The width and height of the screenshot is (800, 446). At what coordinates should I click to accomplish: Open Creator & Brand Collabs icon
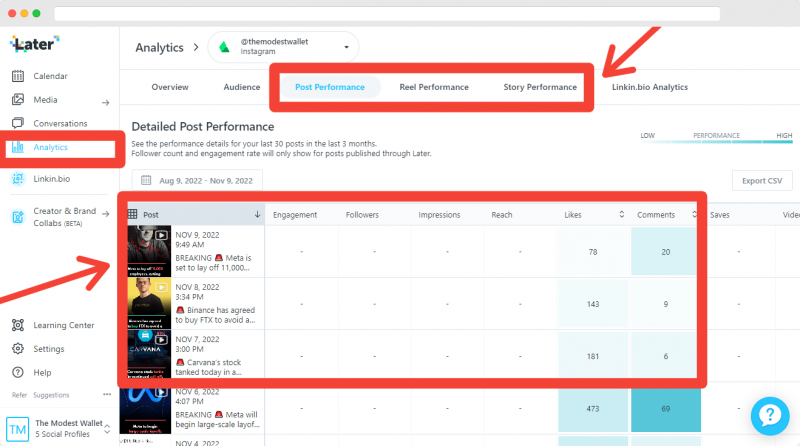coord(18,217)
